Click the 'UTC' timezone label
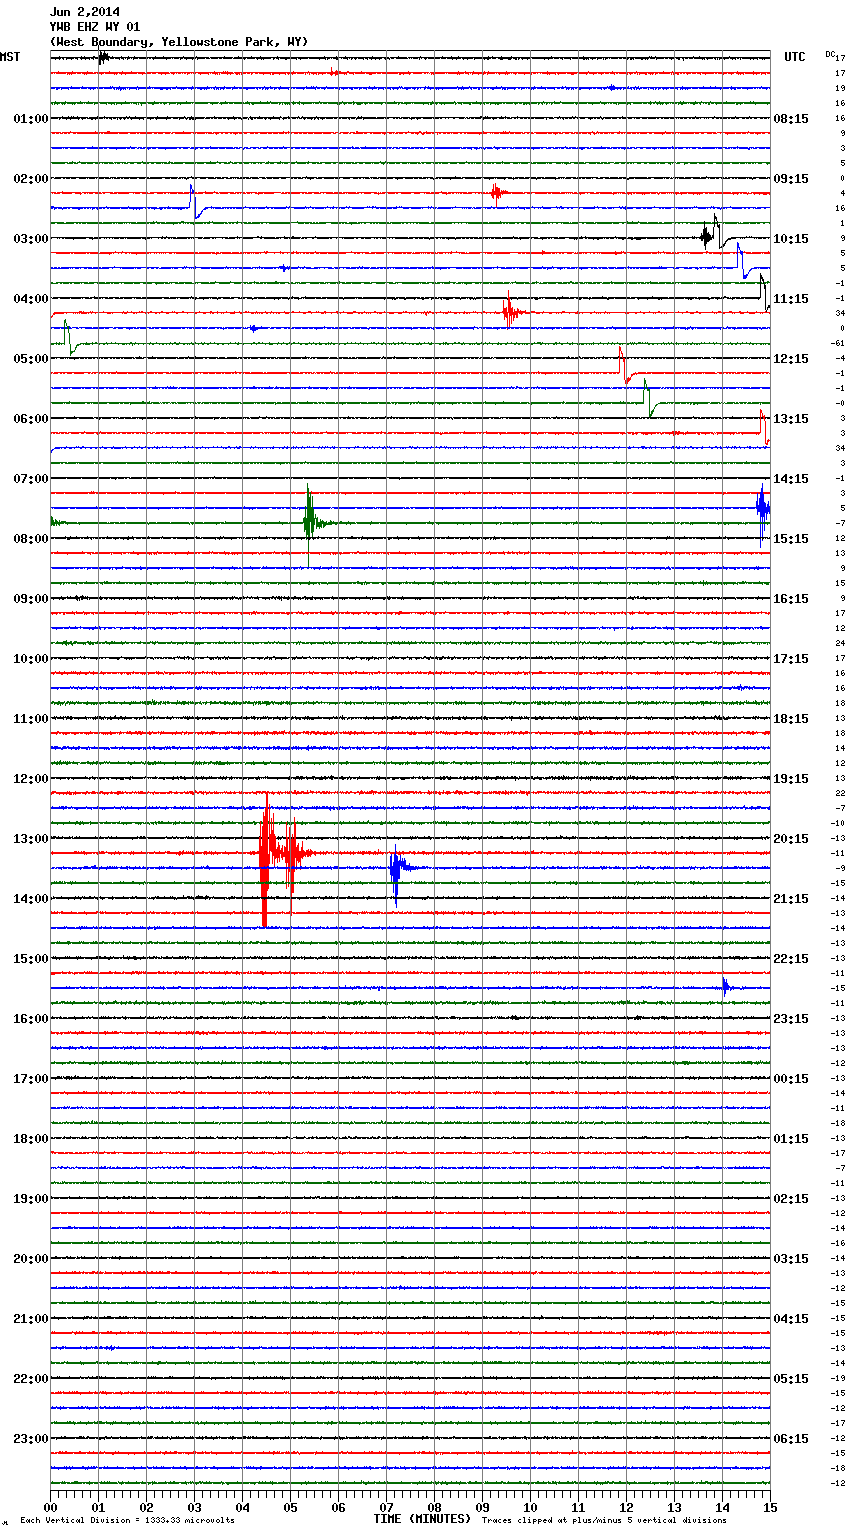The image size is (850, 1534). click(x=795, y=57)
